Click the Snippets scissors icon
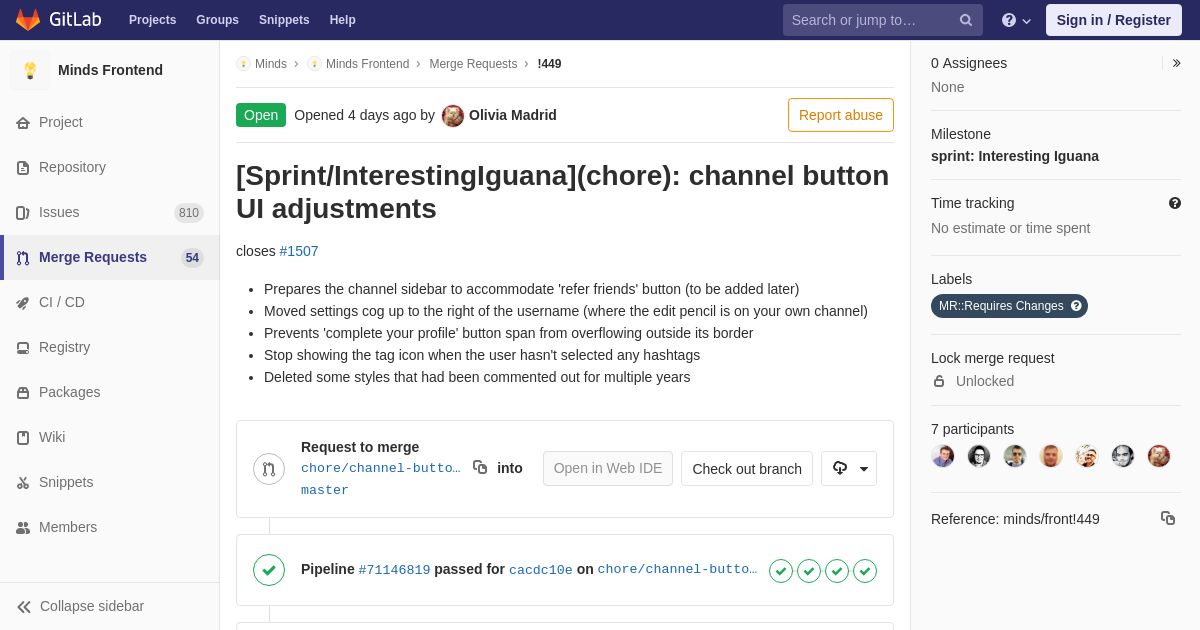The height and width of the screenshot is (630, 1200). [23, 483]
